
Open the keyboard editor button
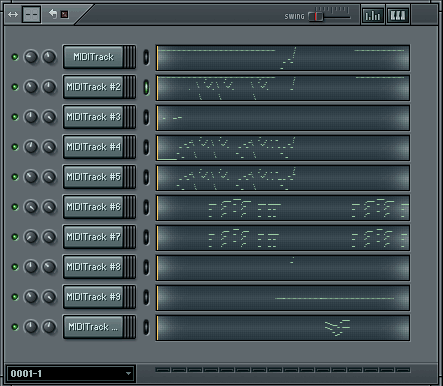[x=398, y=15]
